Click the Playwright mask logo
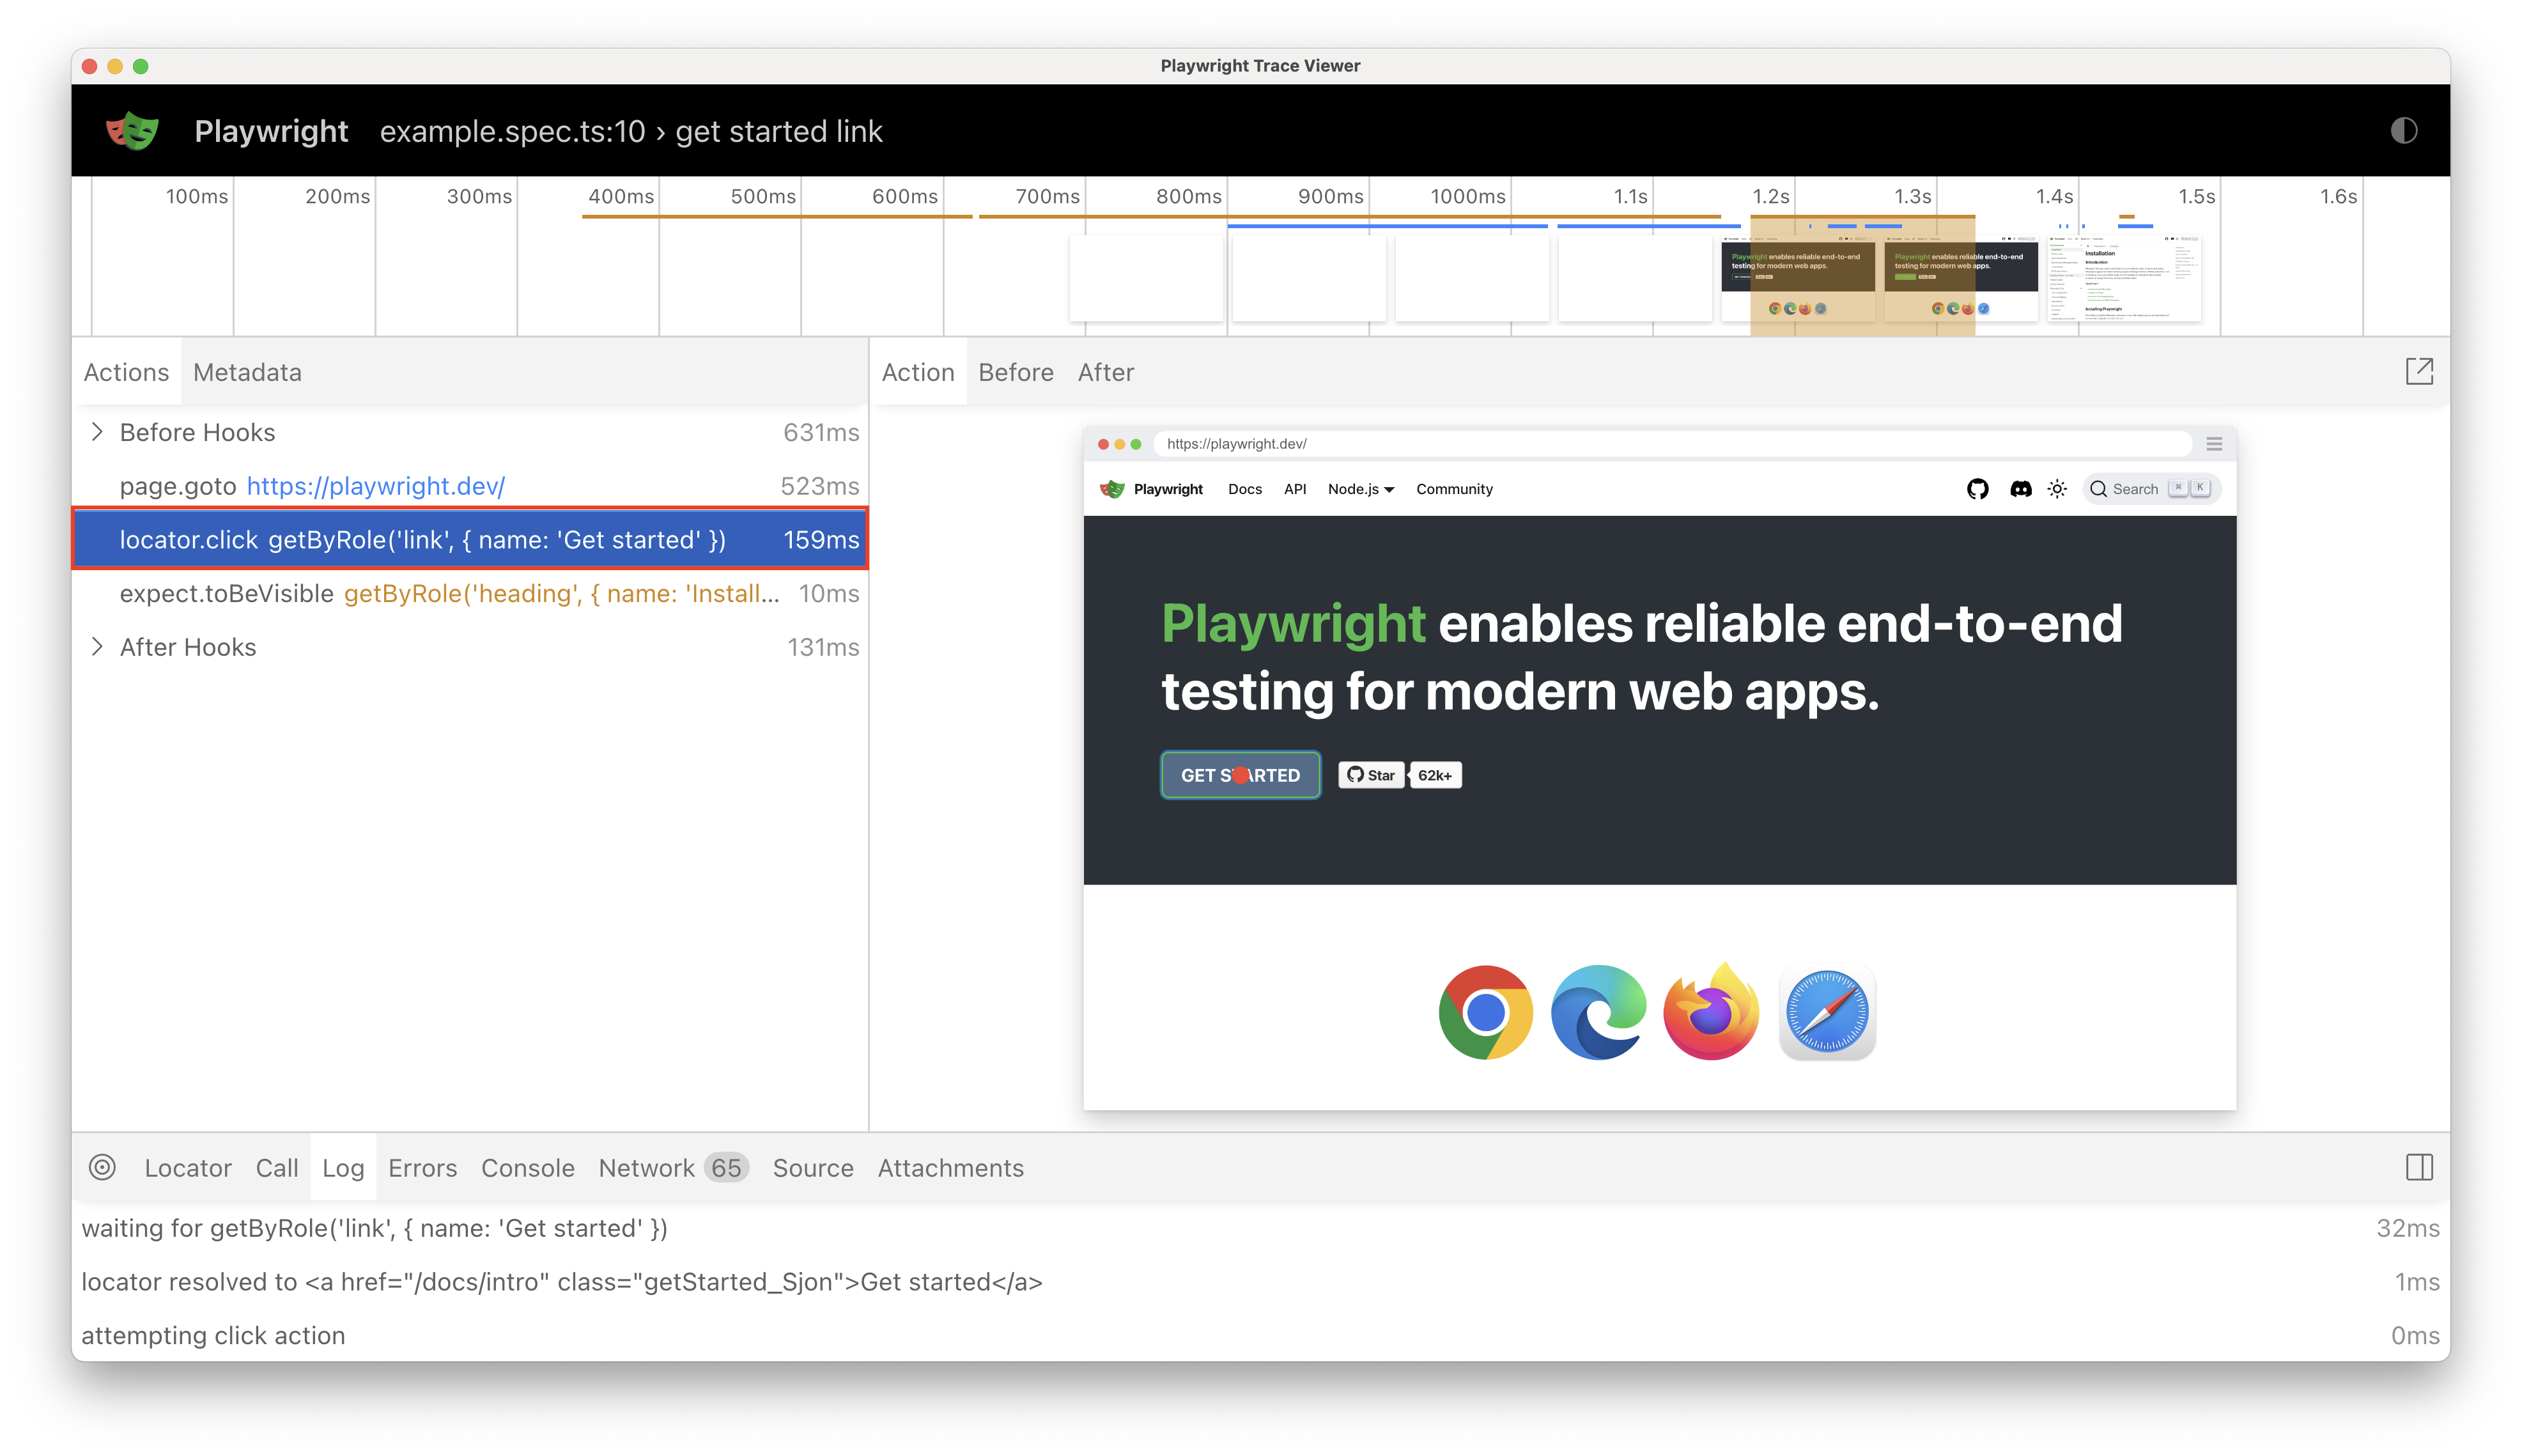This screenshot has height=1456, width=2522. 133,130
